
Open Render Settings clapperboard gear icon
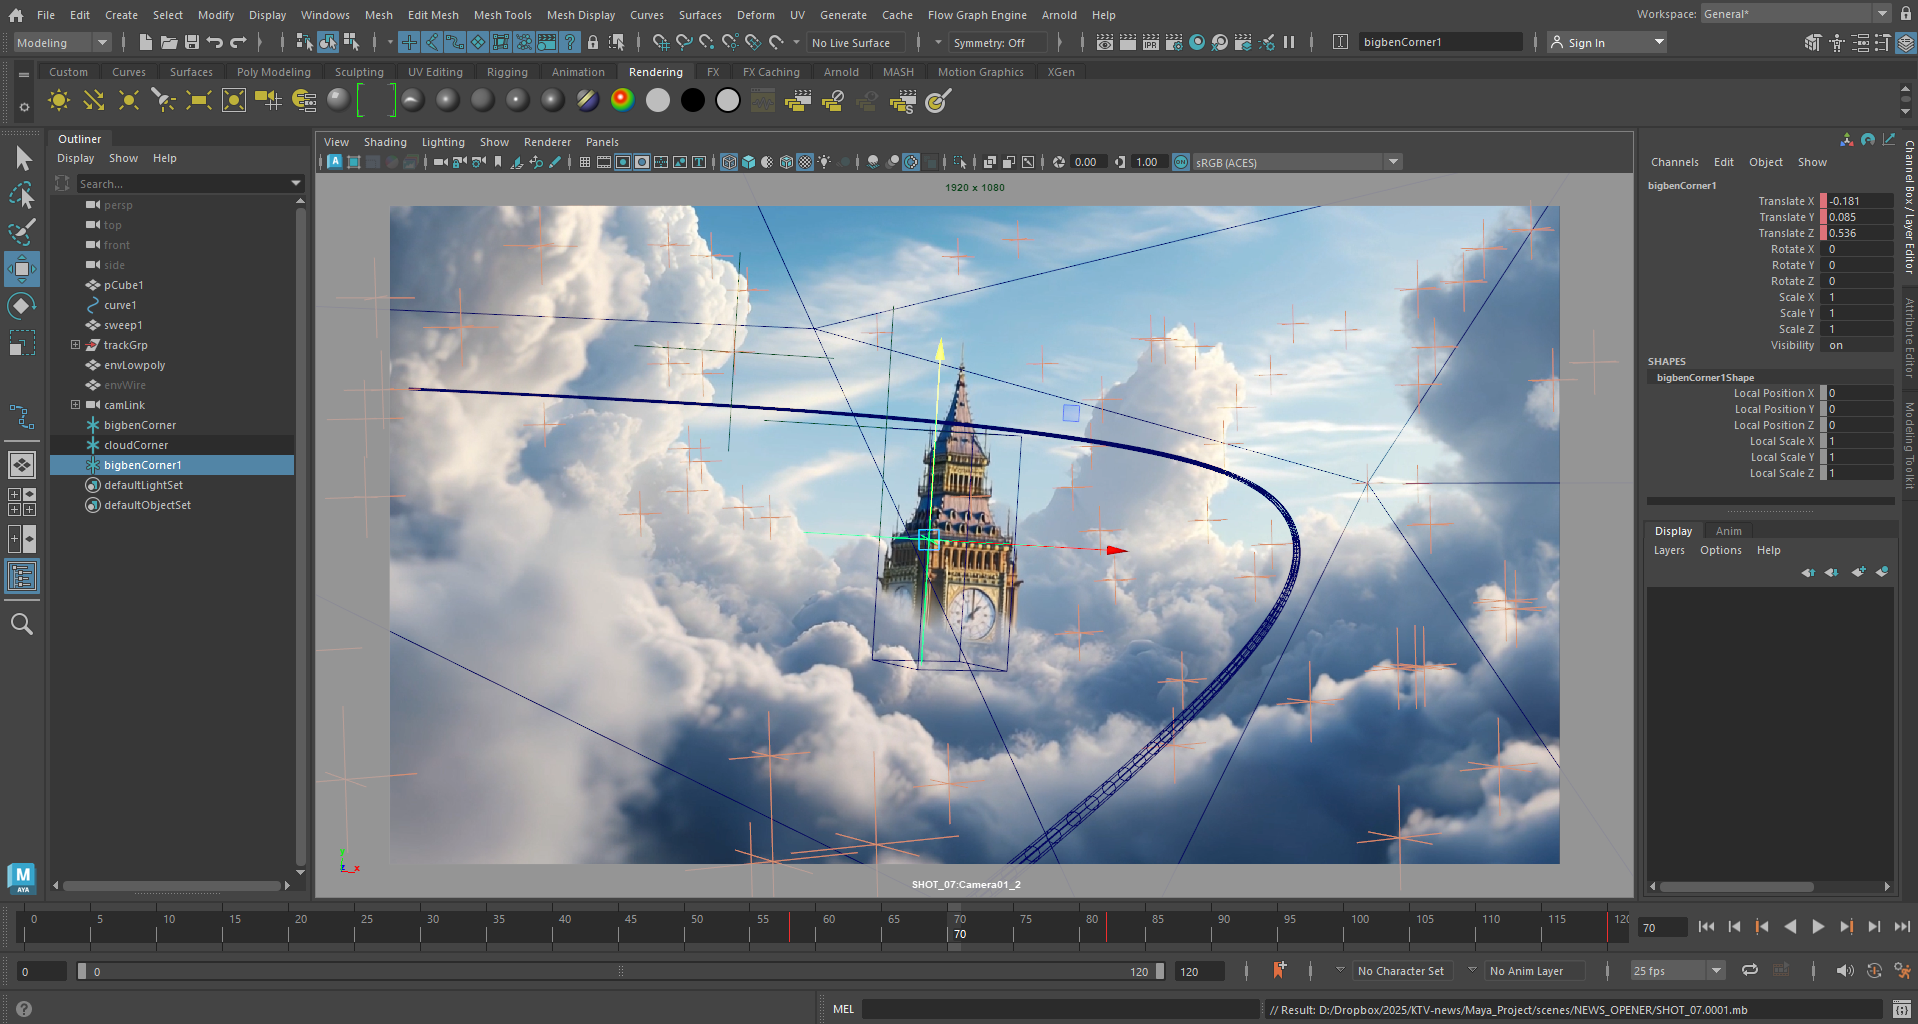(x=1174, y=42)
